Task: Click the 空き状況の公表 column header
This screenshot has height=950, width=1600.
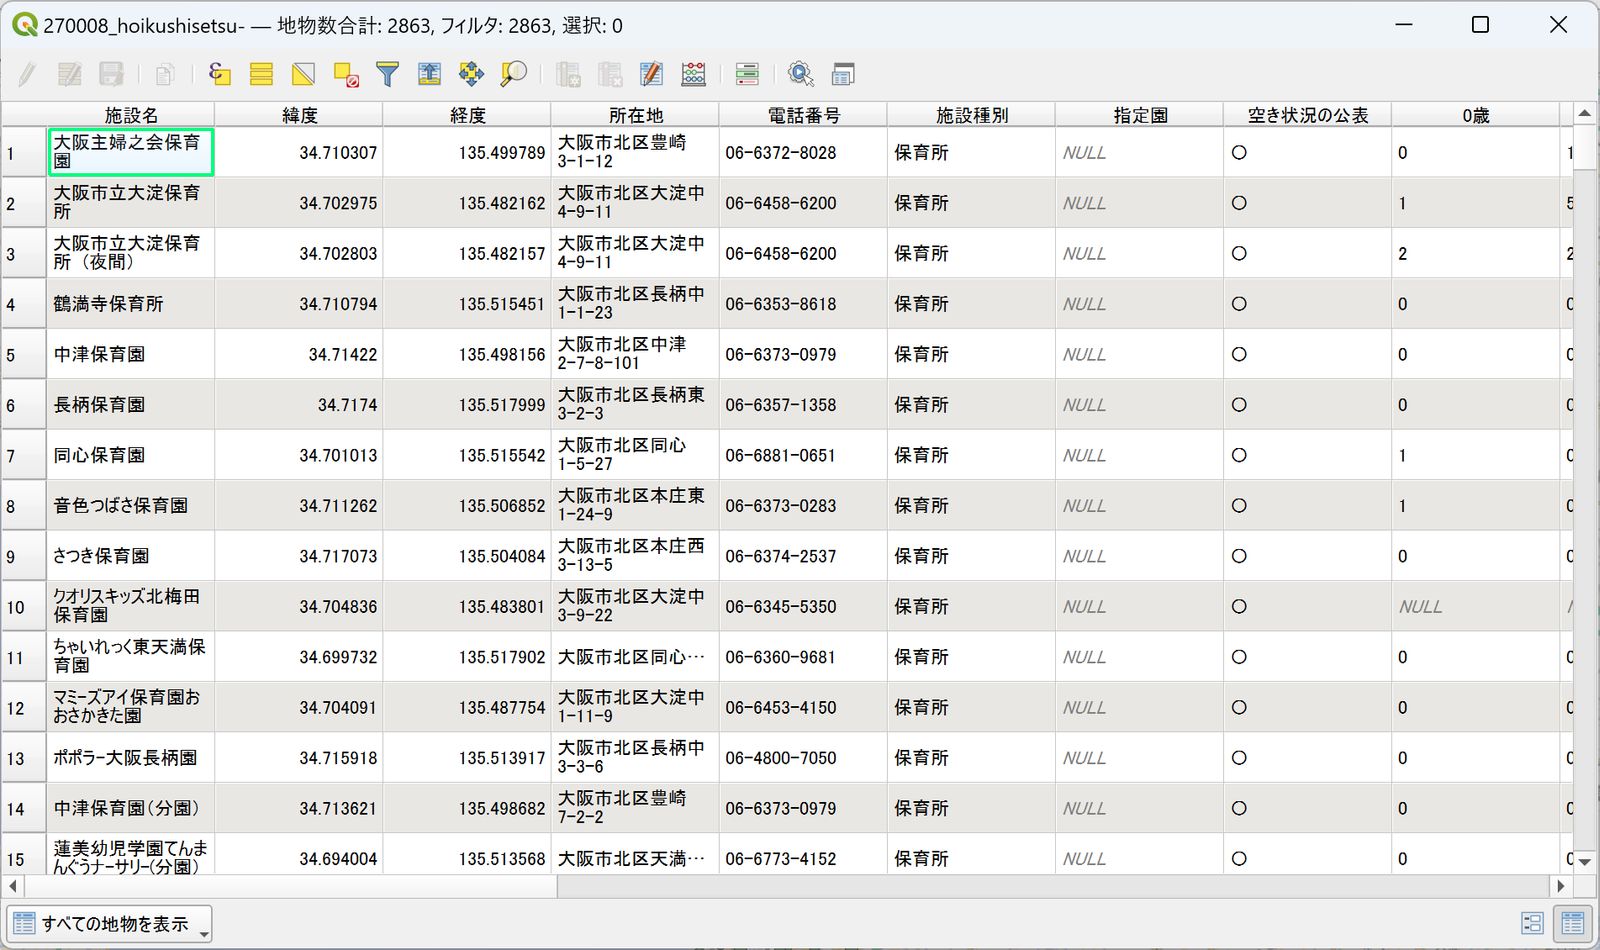Action: [1307, 115]
